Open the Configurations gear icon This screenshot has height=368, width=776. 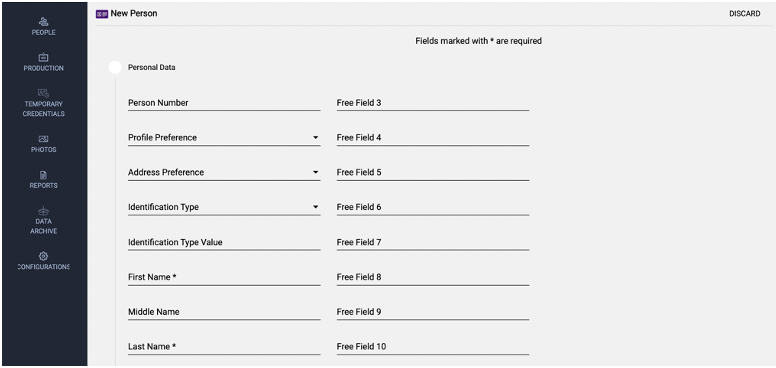click(x=44, y=256)
